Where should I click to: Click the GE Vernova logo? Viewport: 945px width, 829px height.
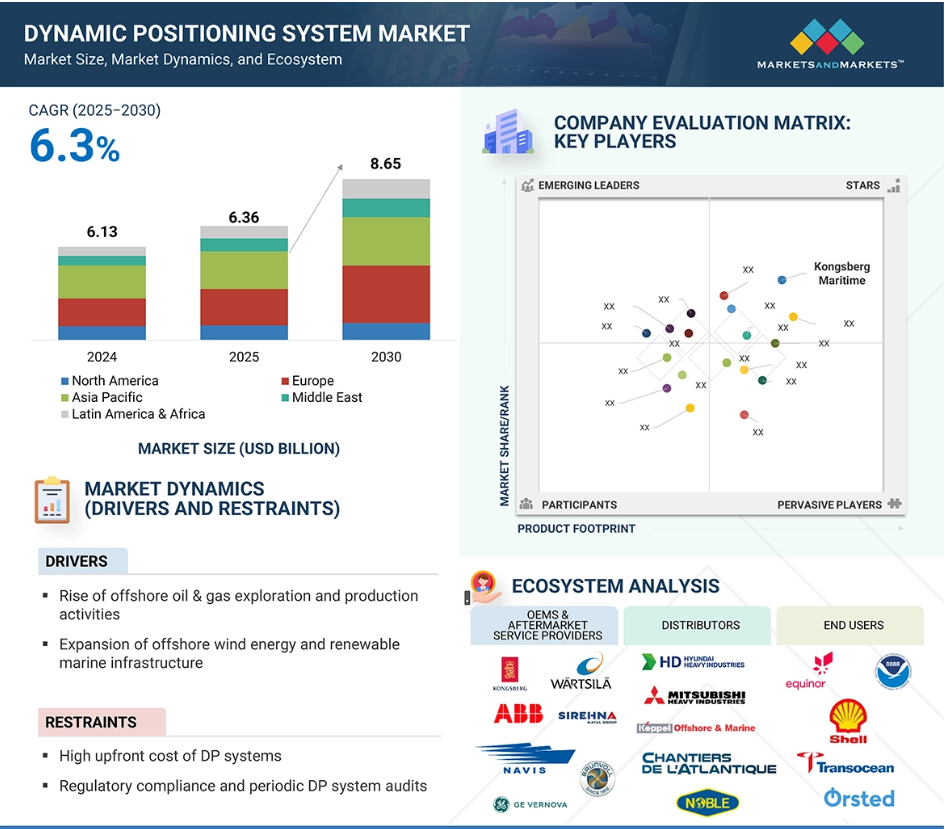click(x=530, y=804)
